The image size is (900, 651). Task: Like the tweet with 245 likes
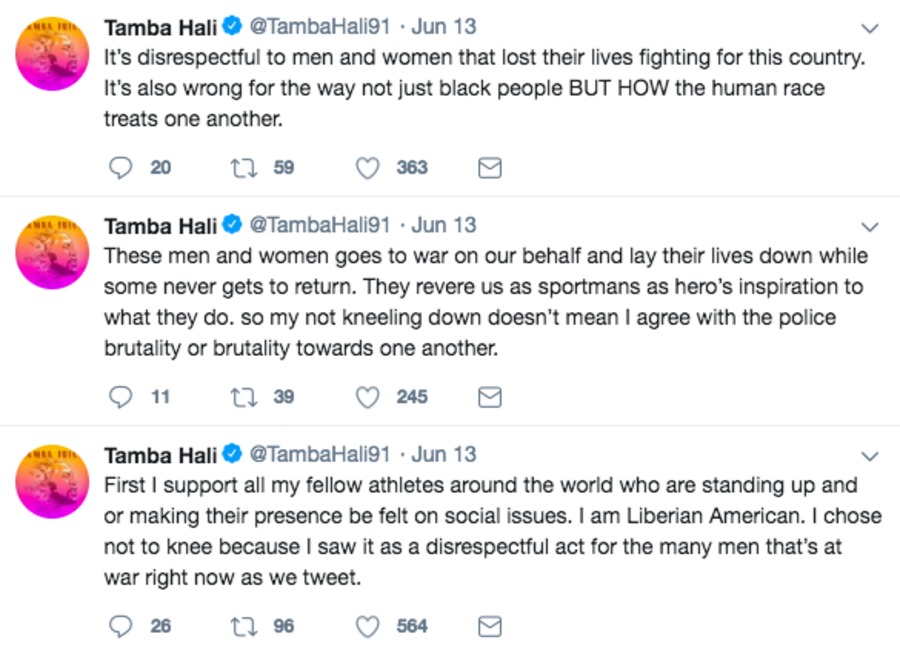click(x=367, y=397)
